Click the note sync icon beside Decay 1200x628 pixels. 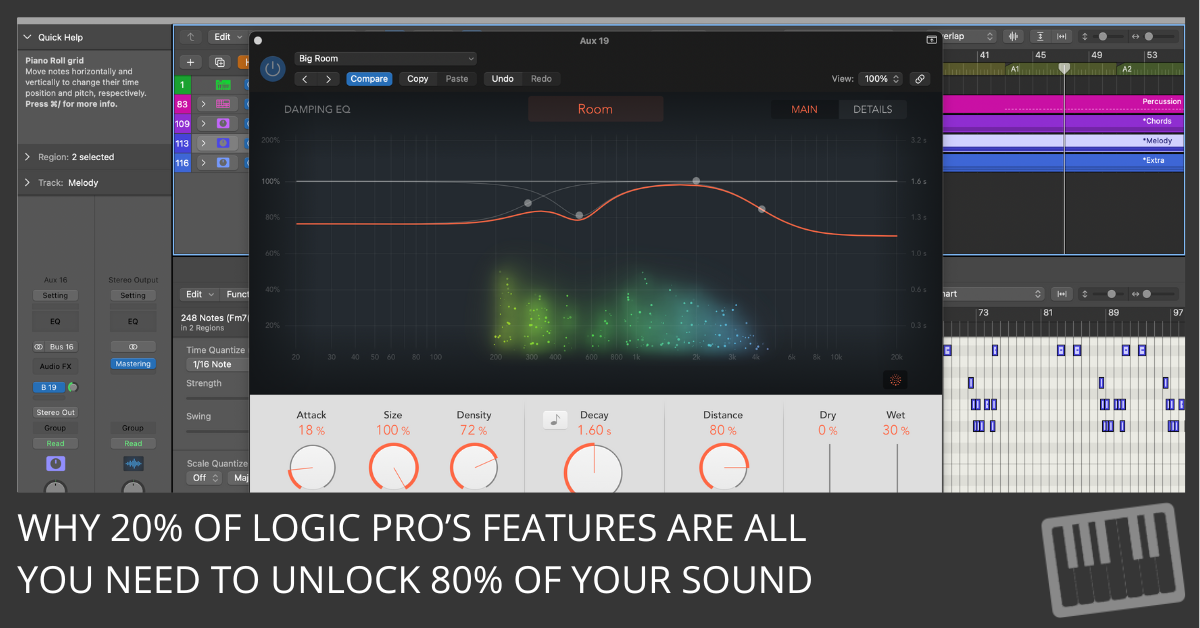tap(555, 420)
